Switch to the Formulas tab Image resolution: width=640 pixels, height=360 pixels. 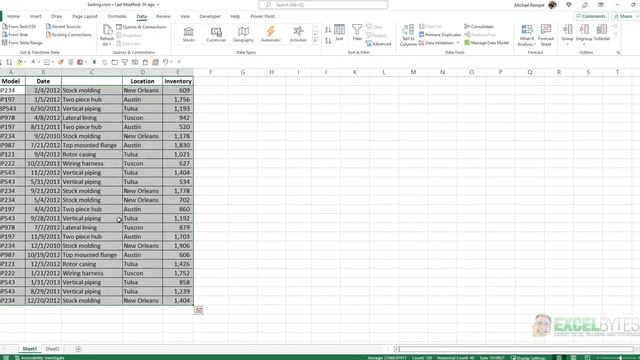117,16
